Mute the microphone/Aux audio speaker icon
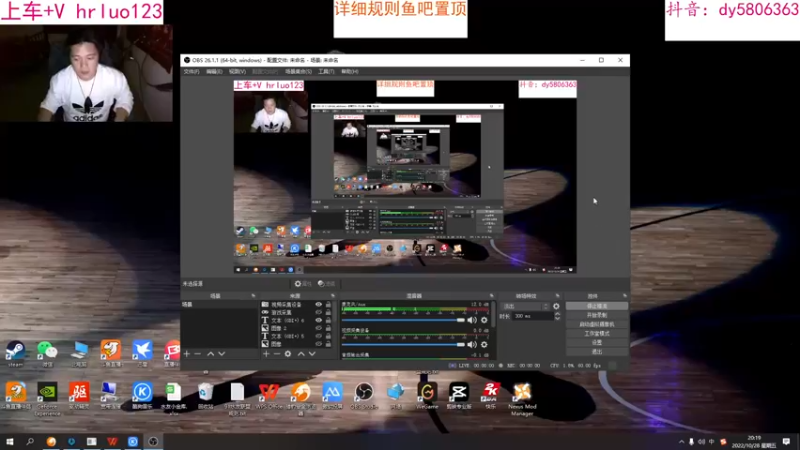The width and height of the screenshot is (800, 450). (472, 320)
